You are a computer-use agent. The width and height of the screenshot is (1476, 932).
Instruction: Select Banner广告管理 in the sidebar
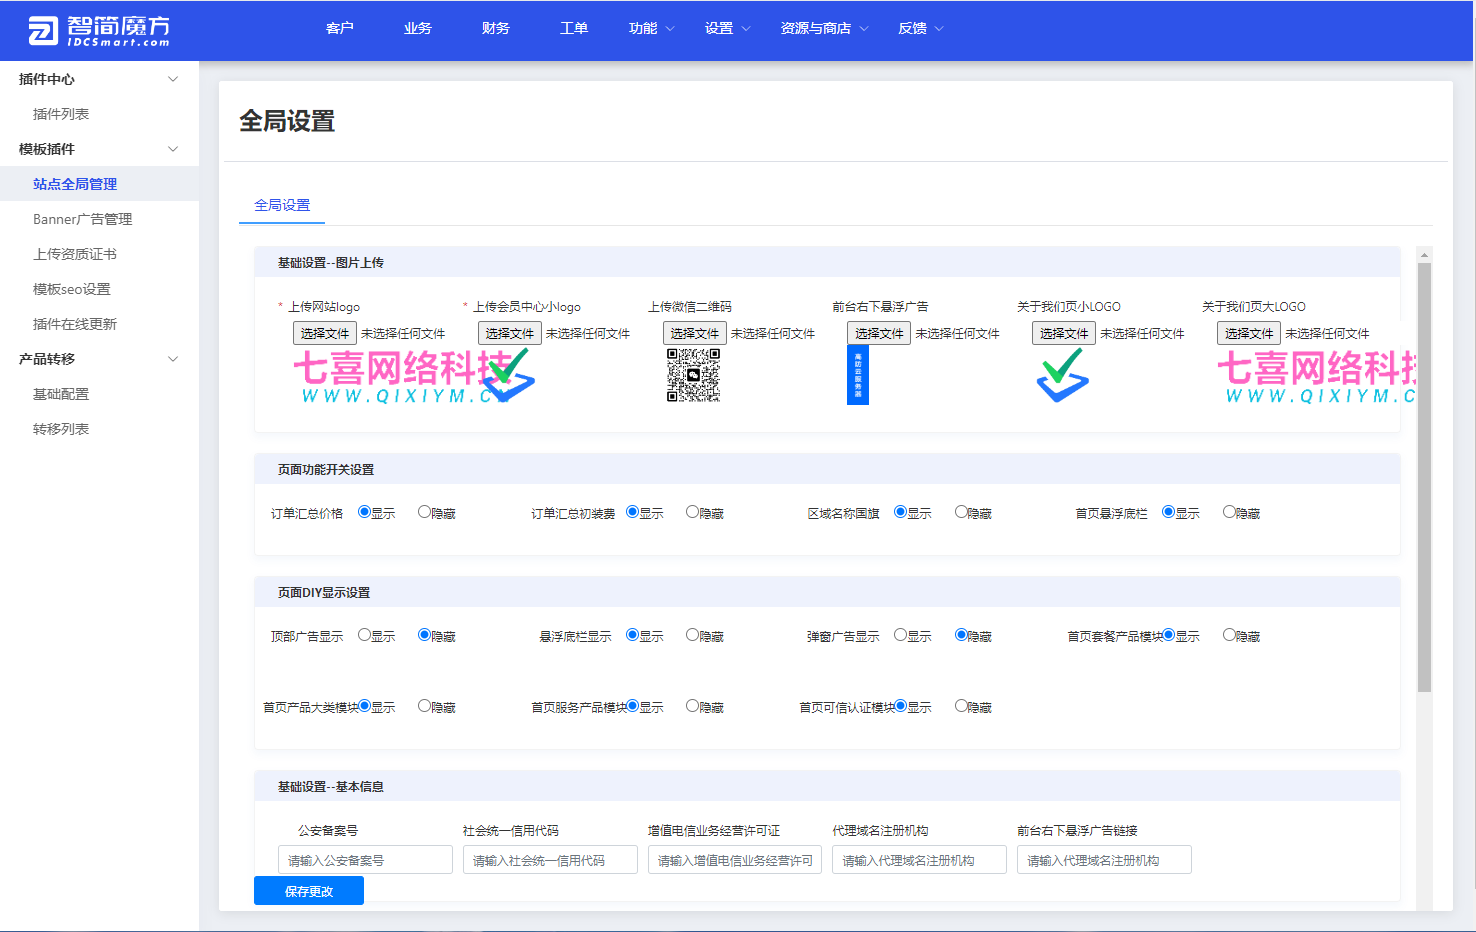tap(83, 218)
